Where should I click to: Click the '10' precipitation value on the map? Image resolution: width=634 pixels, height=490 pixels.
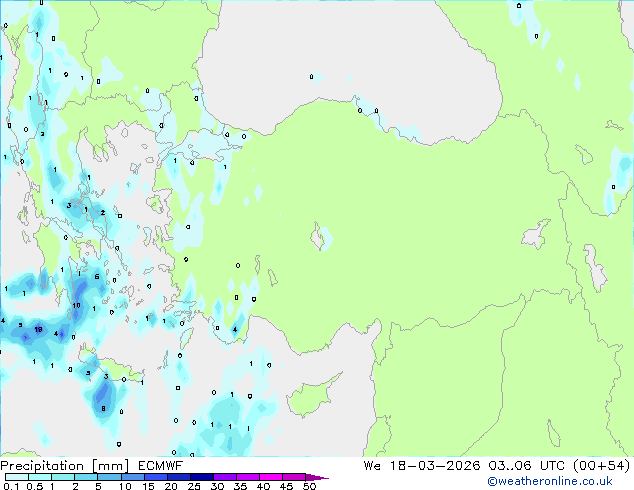pos(76,305)
